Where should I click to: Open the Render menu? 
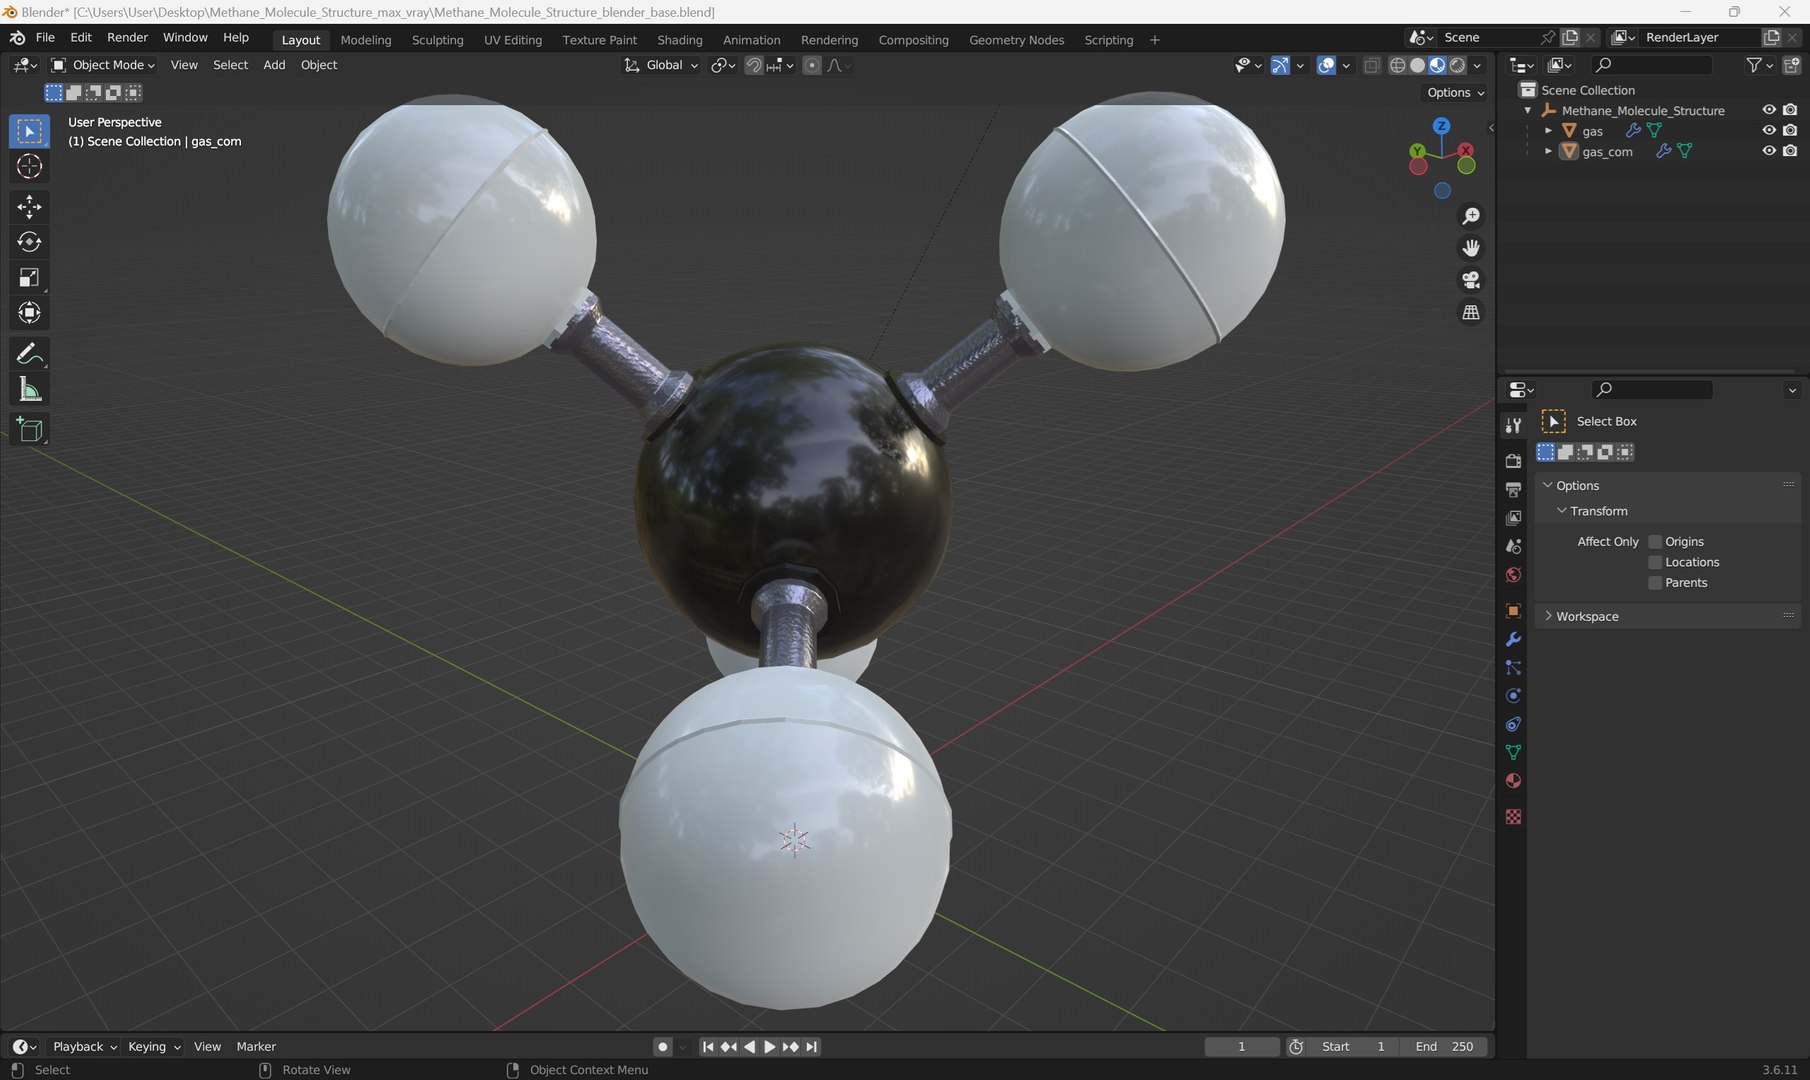coord(127,37)
